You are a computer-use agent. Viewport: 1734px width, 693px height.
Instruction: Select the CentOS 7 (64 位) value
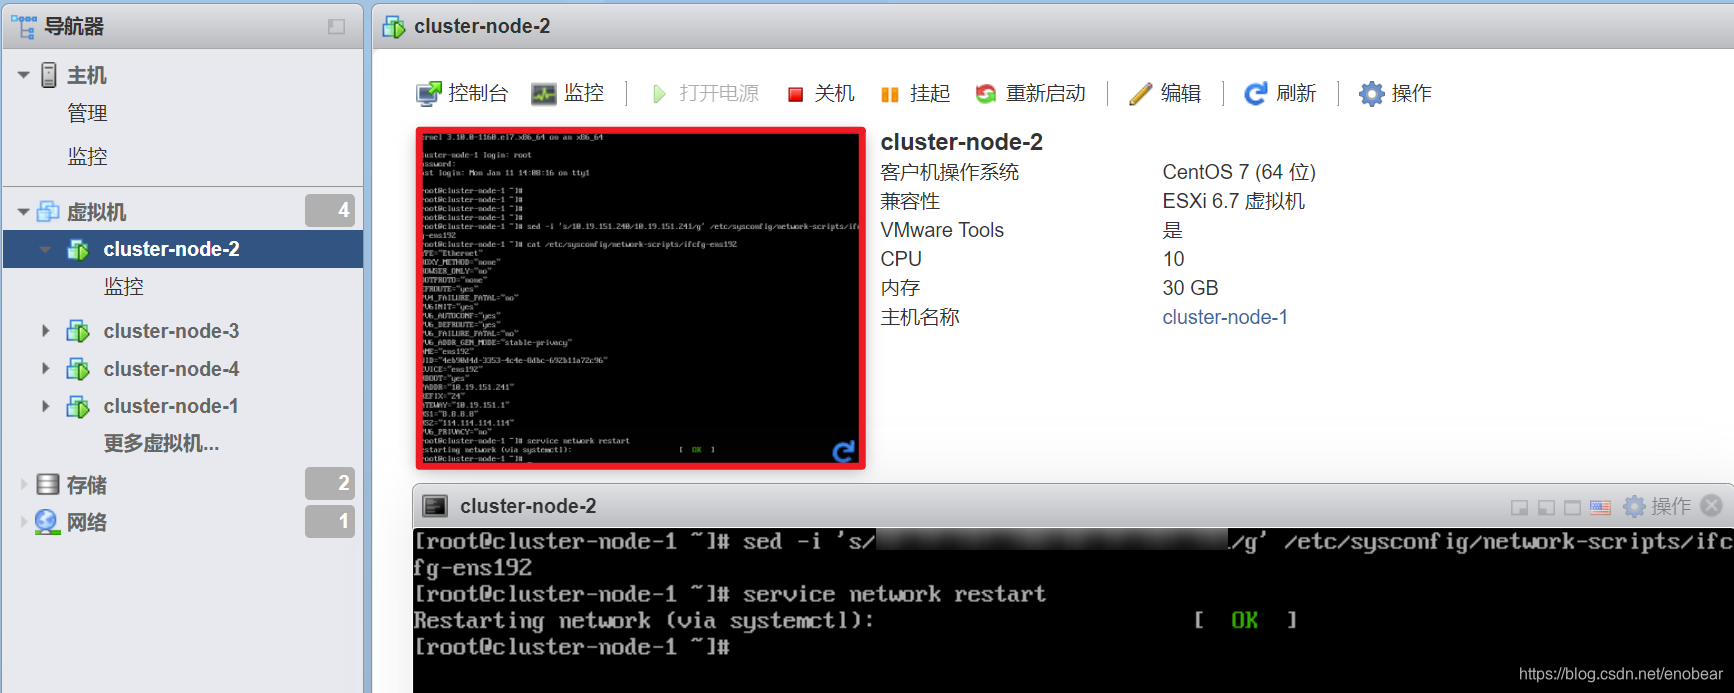click(x=1239, y=172)
